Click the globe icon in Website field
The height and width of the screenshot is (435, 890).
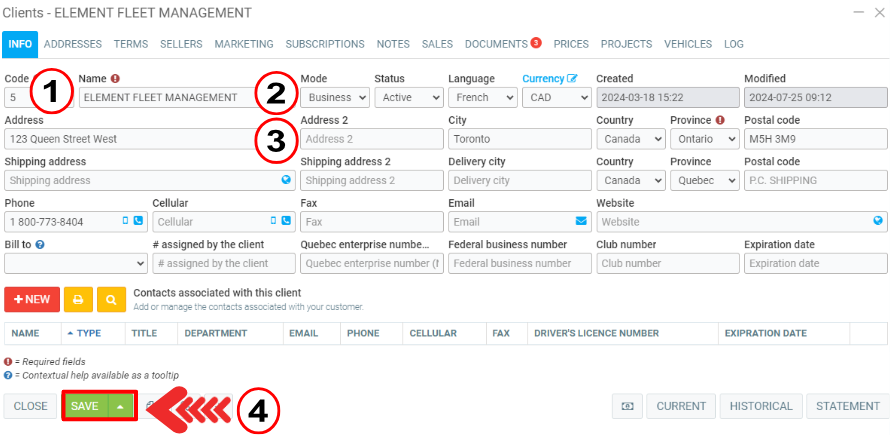[878, 221]
